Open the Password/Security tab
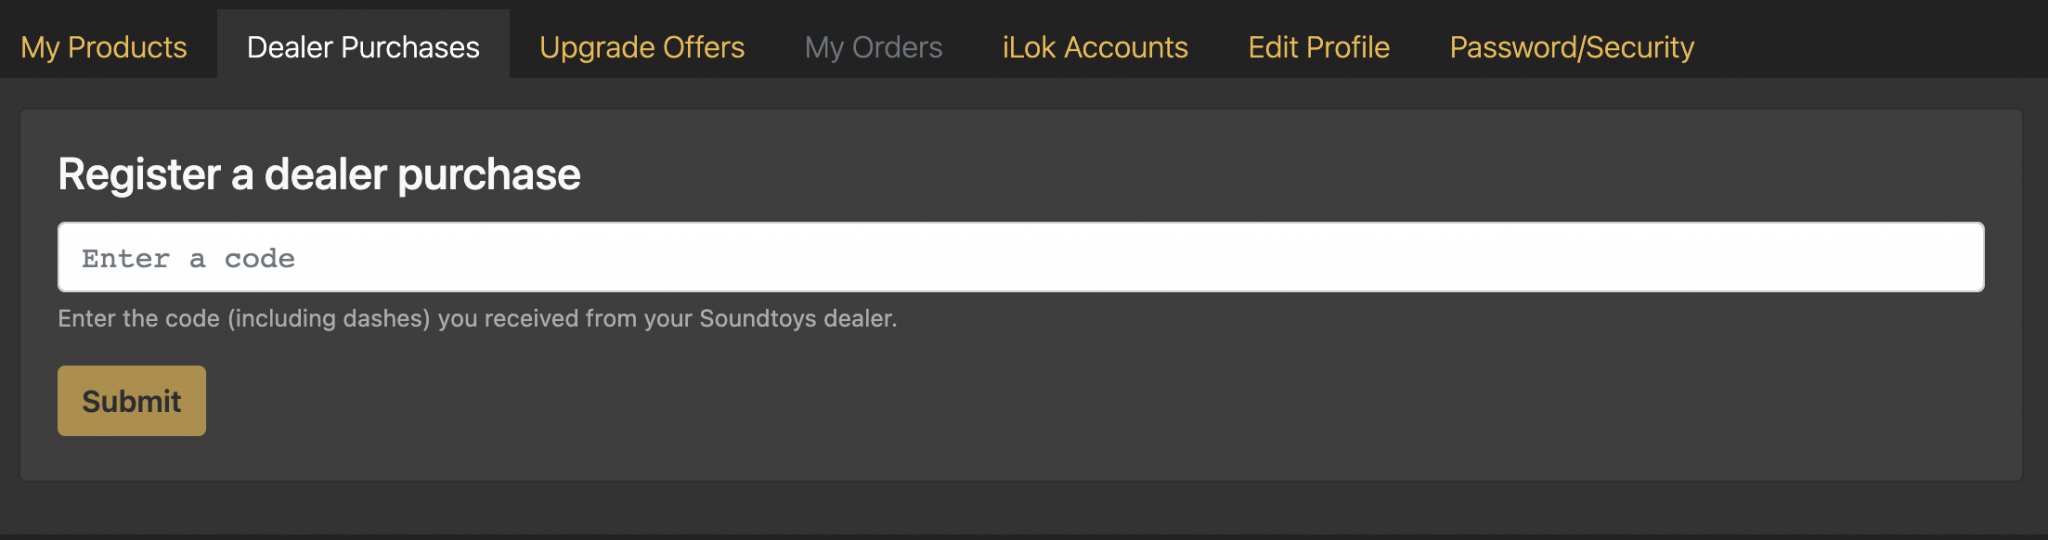The width and height of the screenshot is (2048, 540). tap(1571, 47)
